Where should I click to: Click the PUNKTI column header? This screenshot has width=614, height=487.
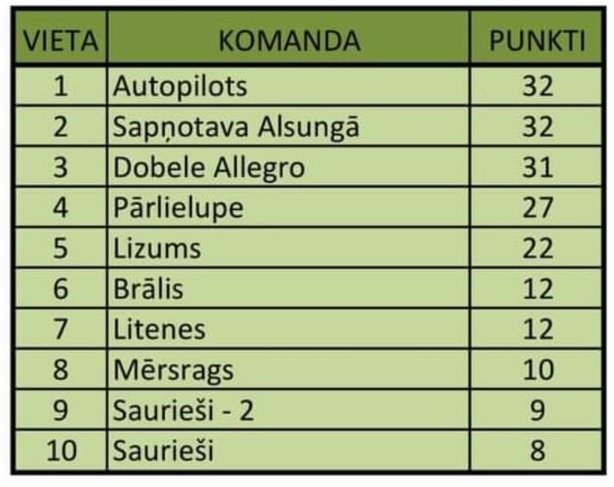pos(536,38)
